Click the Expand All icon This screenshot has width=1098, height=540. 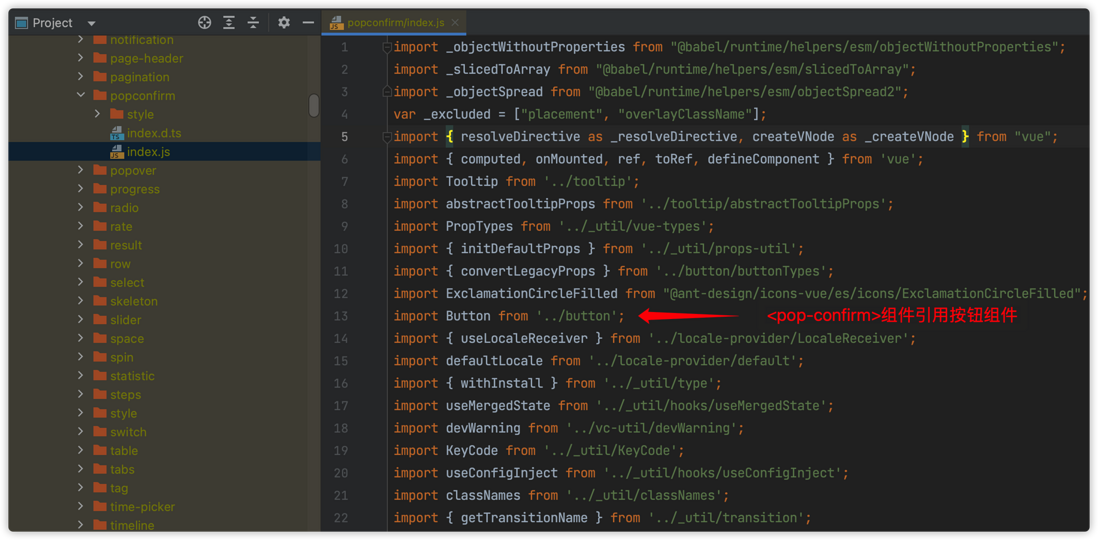[229, 22]
